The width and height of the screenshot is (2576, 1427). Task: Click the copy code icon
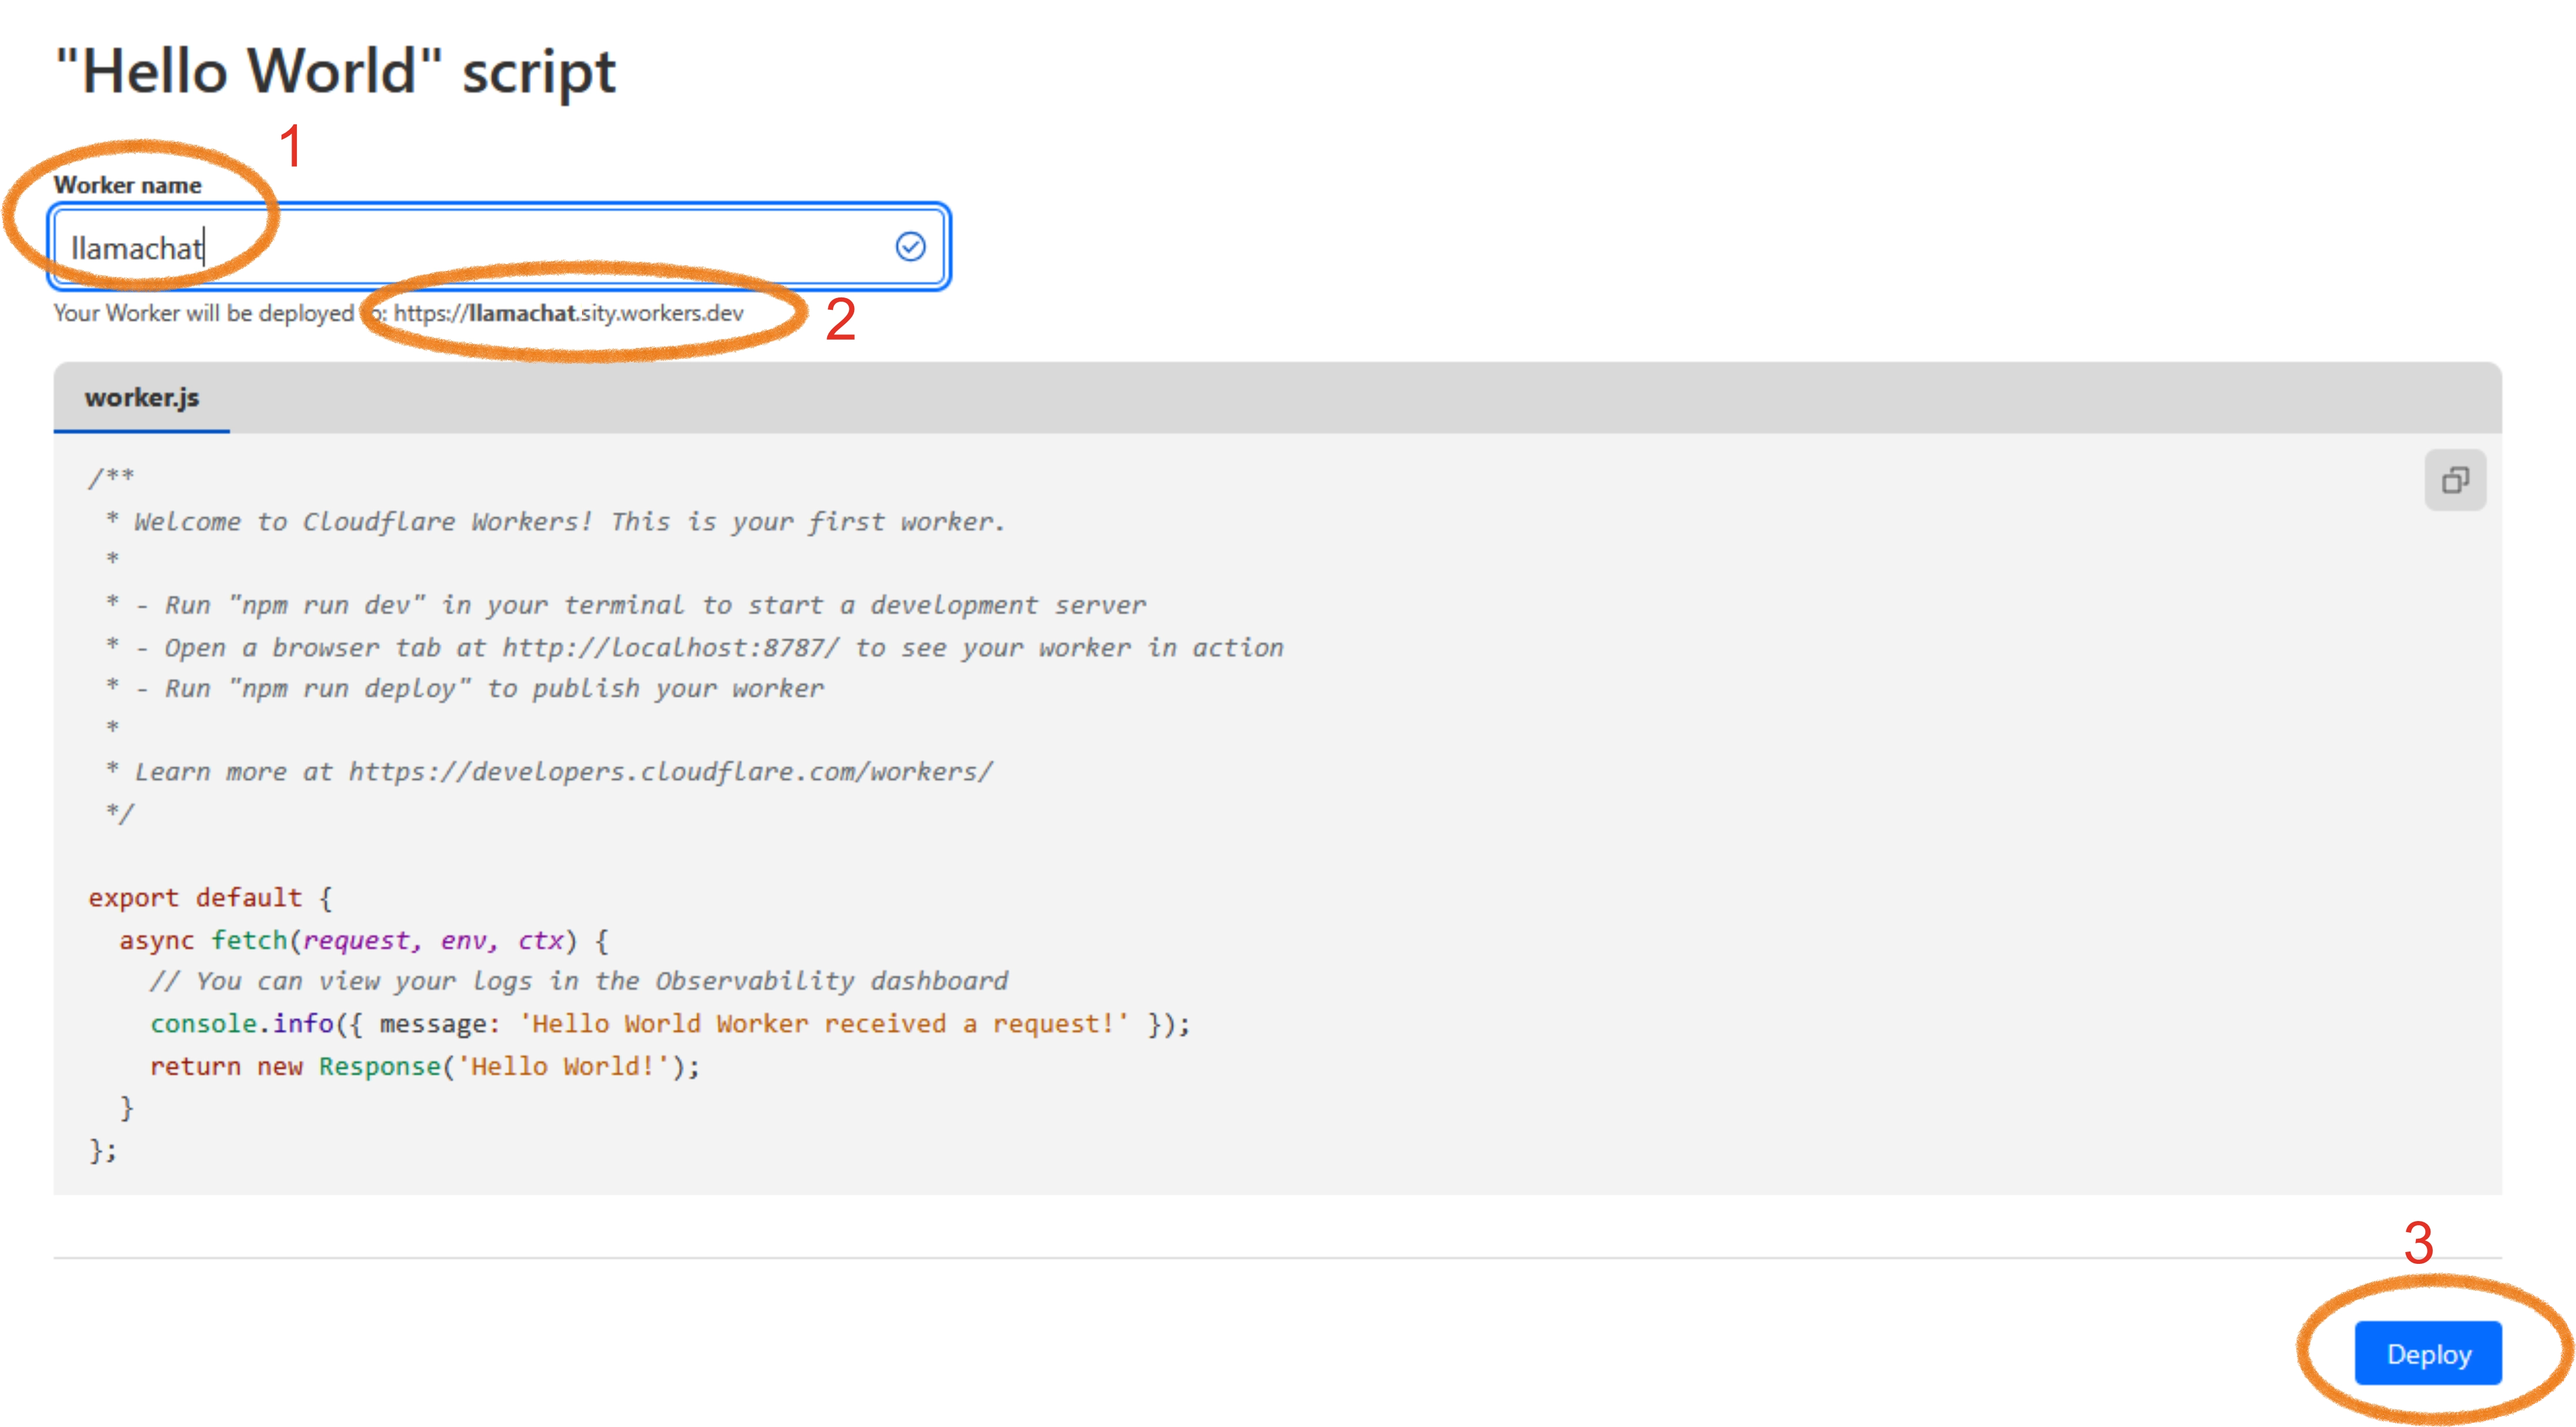pyautogui.click(x=2454, y=481)
